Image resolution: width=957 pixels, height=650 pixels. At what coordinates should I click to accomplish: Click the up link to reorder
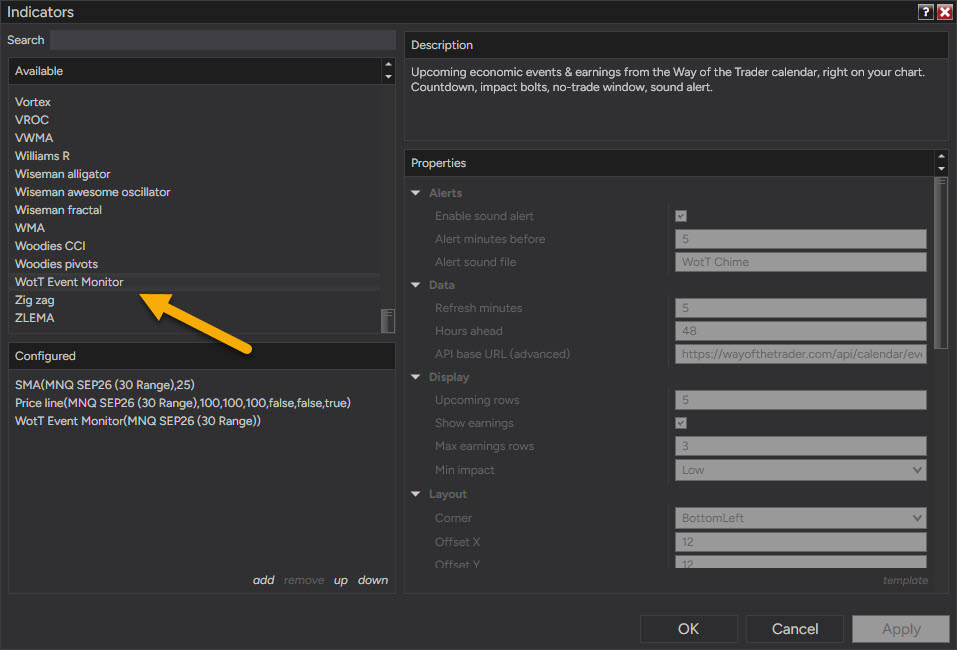[x=341, y=580]
